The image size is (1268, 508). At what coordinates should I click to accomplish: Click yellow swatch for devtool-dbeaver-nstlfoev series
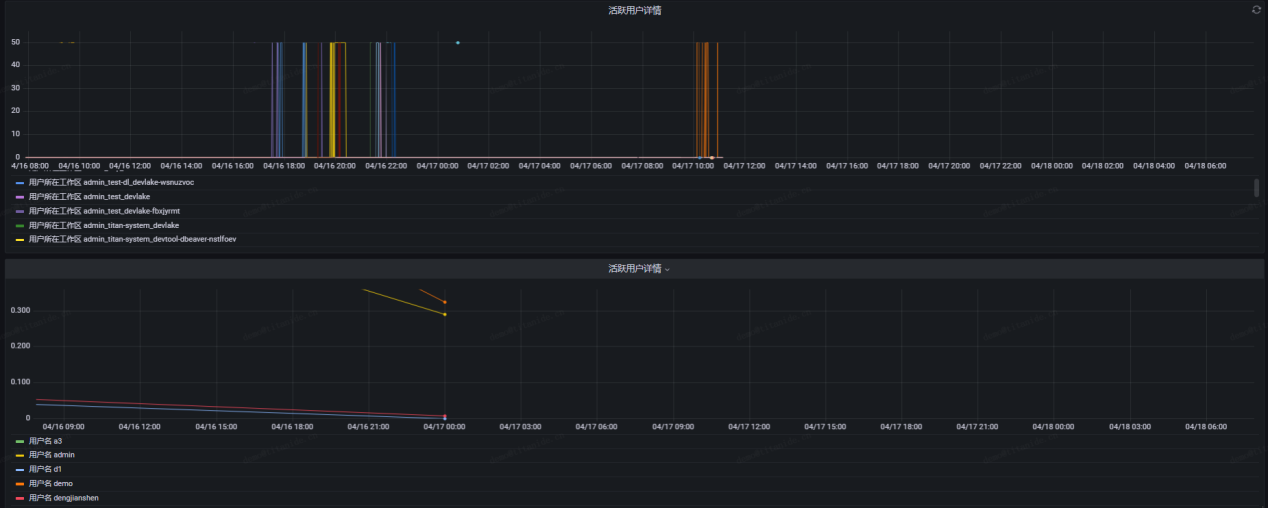click(x=20, y=240)
